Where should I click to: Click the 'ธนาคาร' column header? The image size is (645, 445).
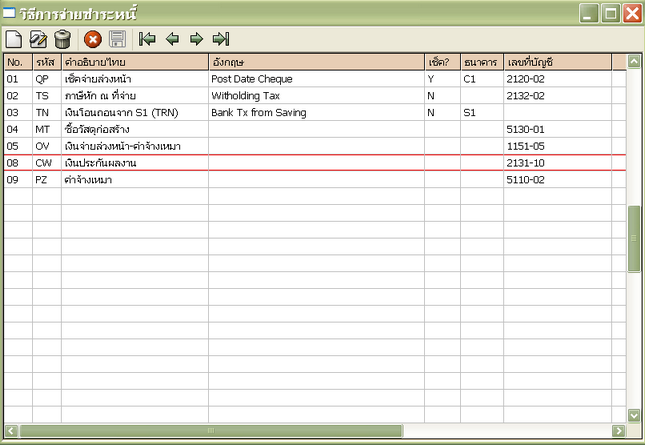pyautogui.click(x=481, y=62)
